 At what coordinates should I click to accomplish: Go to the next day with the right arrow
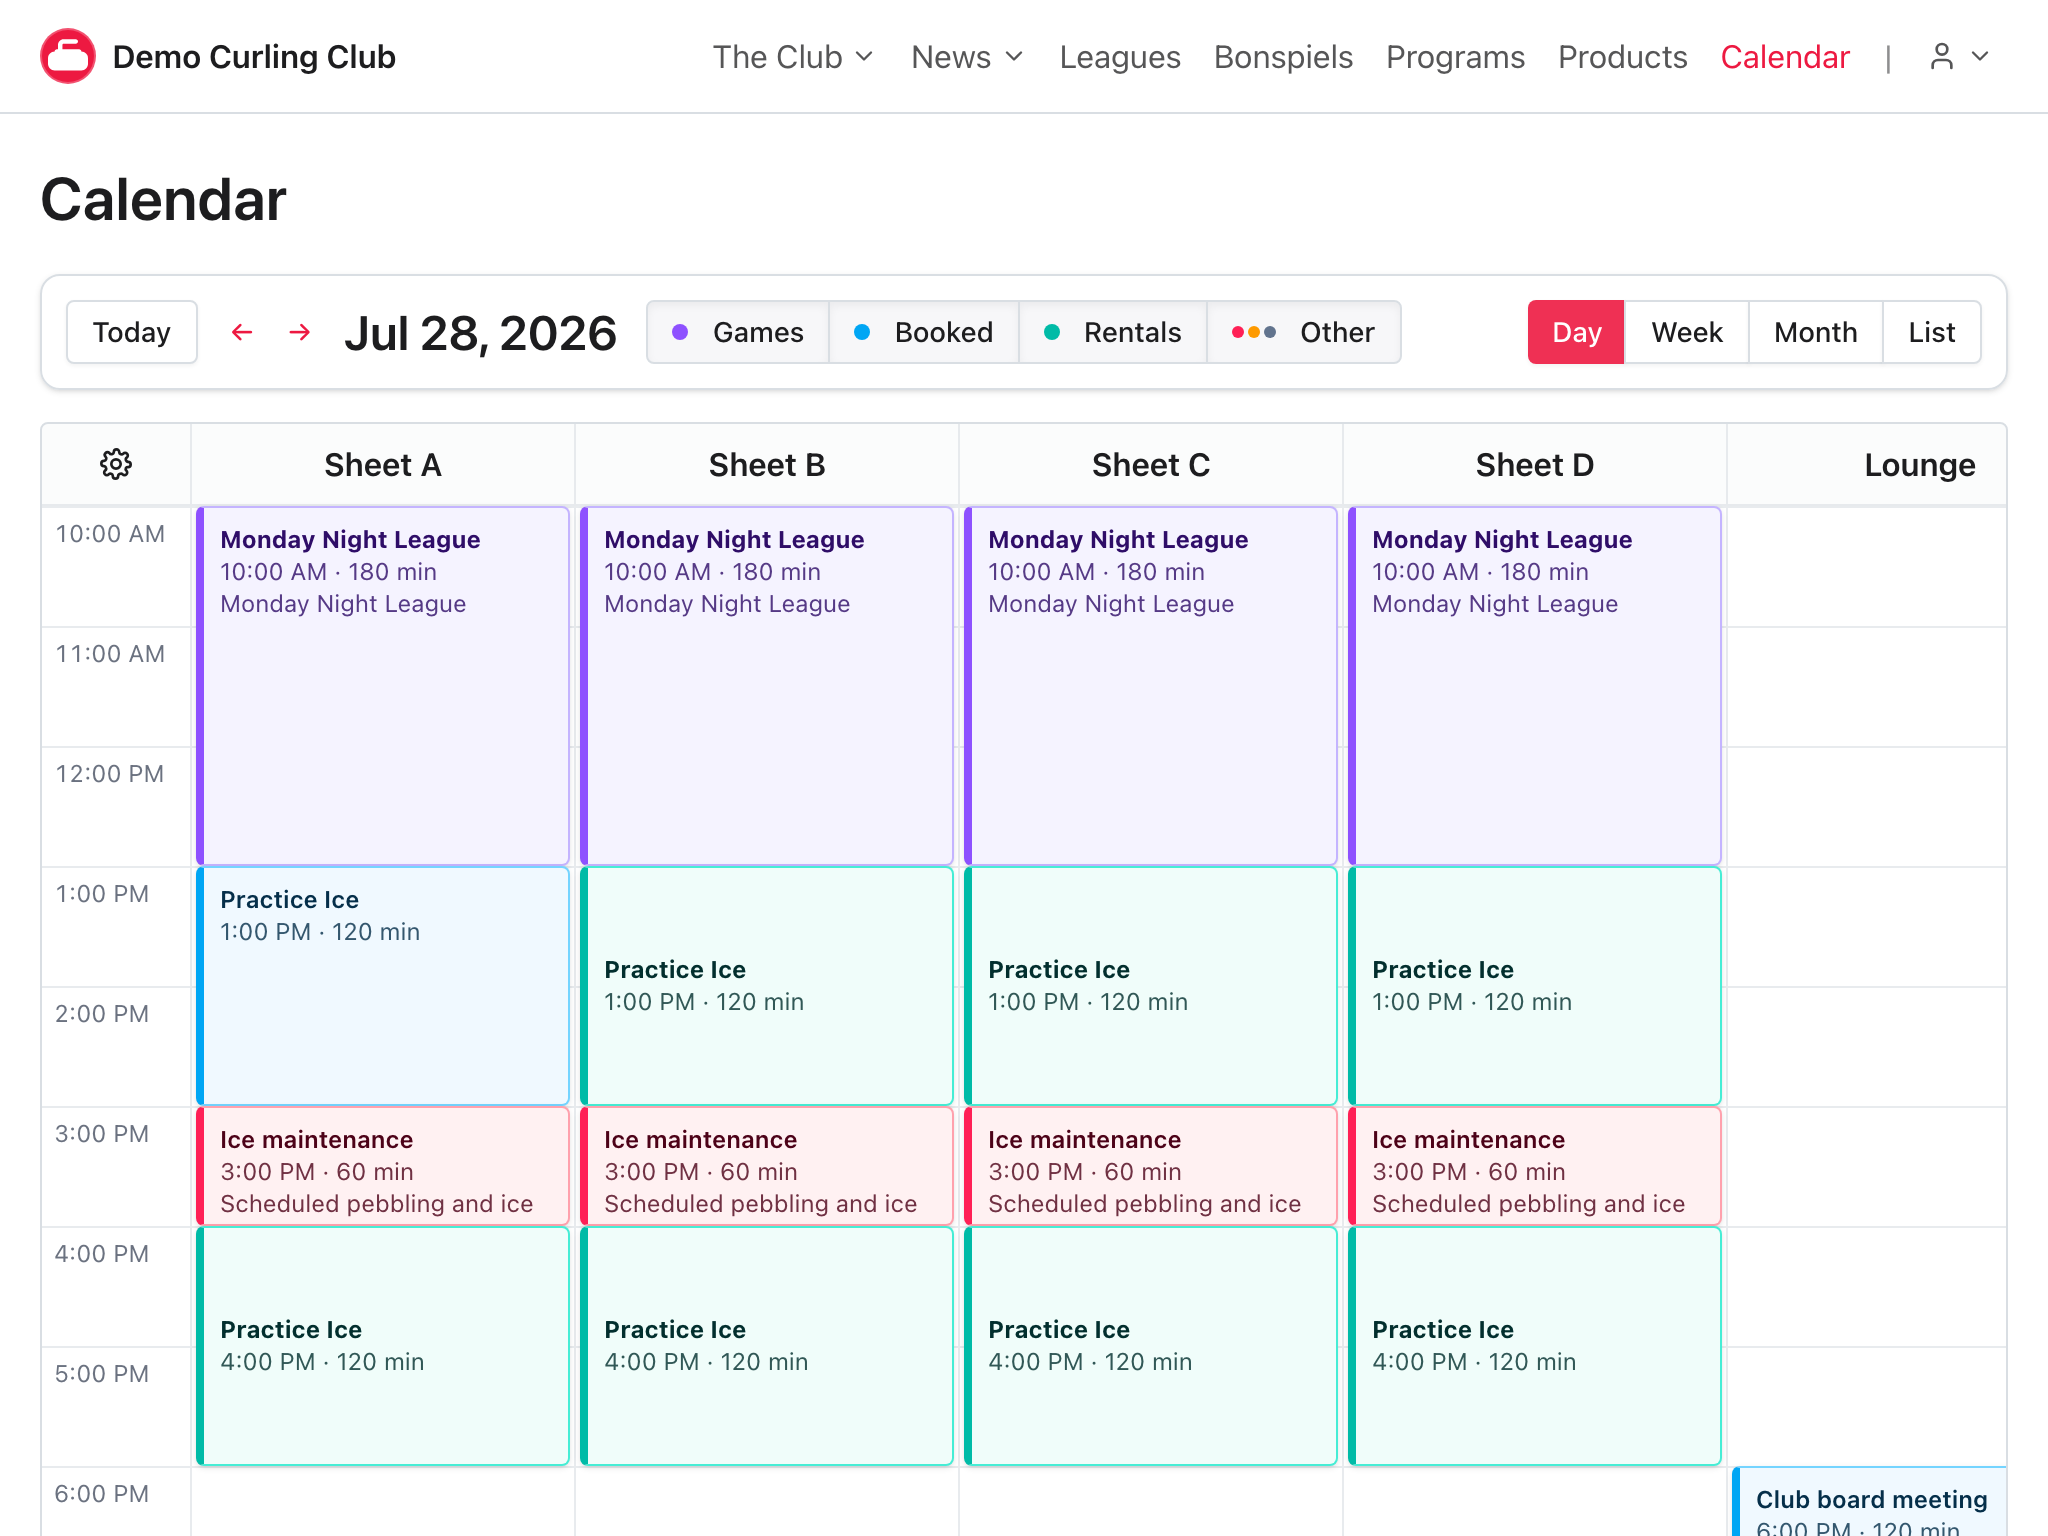click(299, 332)
